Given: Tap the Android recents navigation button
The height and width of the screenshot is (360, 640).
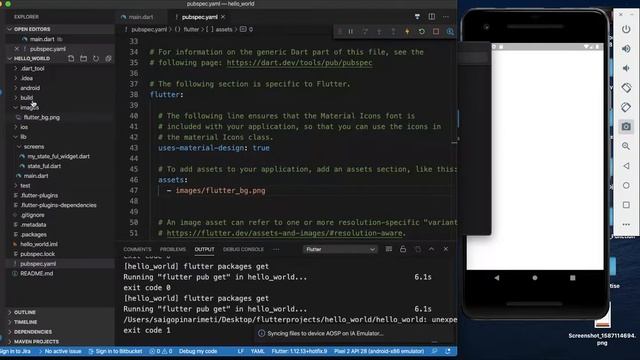Looking at the screenshot, I should click(x=573, y=278).
